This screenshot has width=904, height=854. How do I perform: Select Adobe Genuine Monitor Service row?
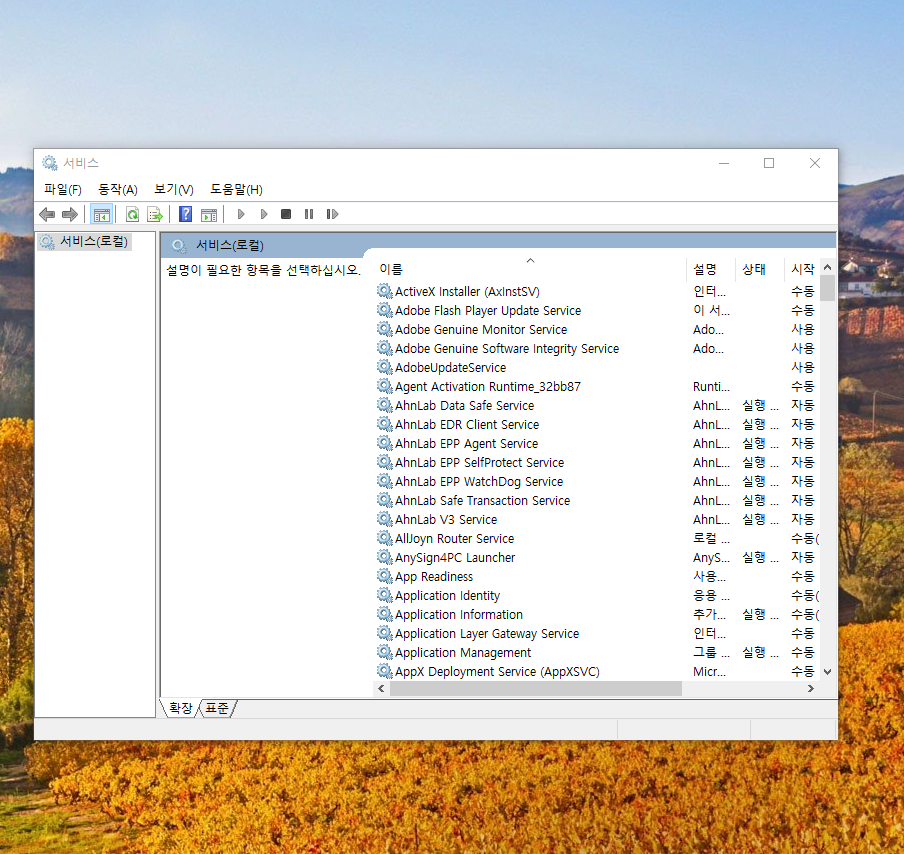point(597,329)
